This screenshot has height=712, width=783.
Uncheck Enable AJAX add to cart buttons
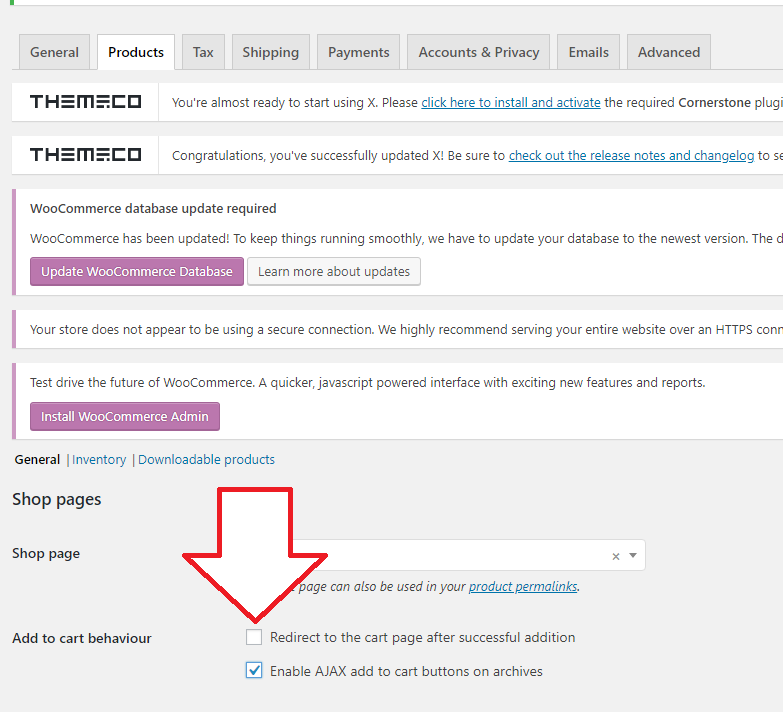tap(254, 670)
